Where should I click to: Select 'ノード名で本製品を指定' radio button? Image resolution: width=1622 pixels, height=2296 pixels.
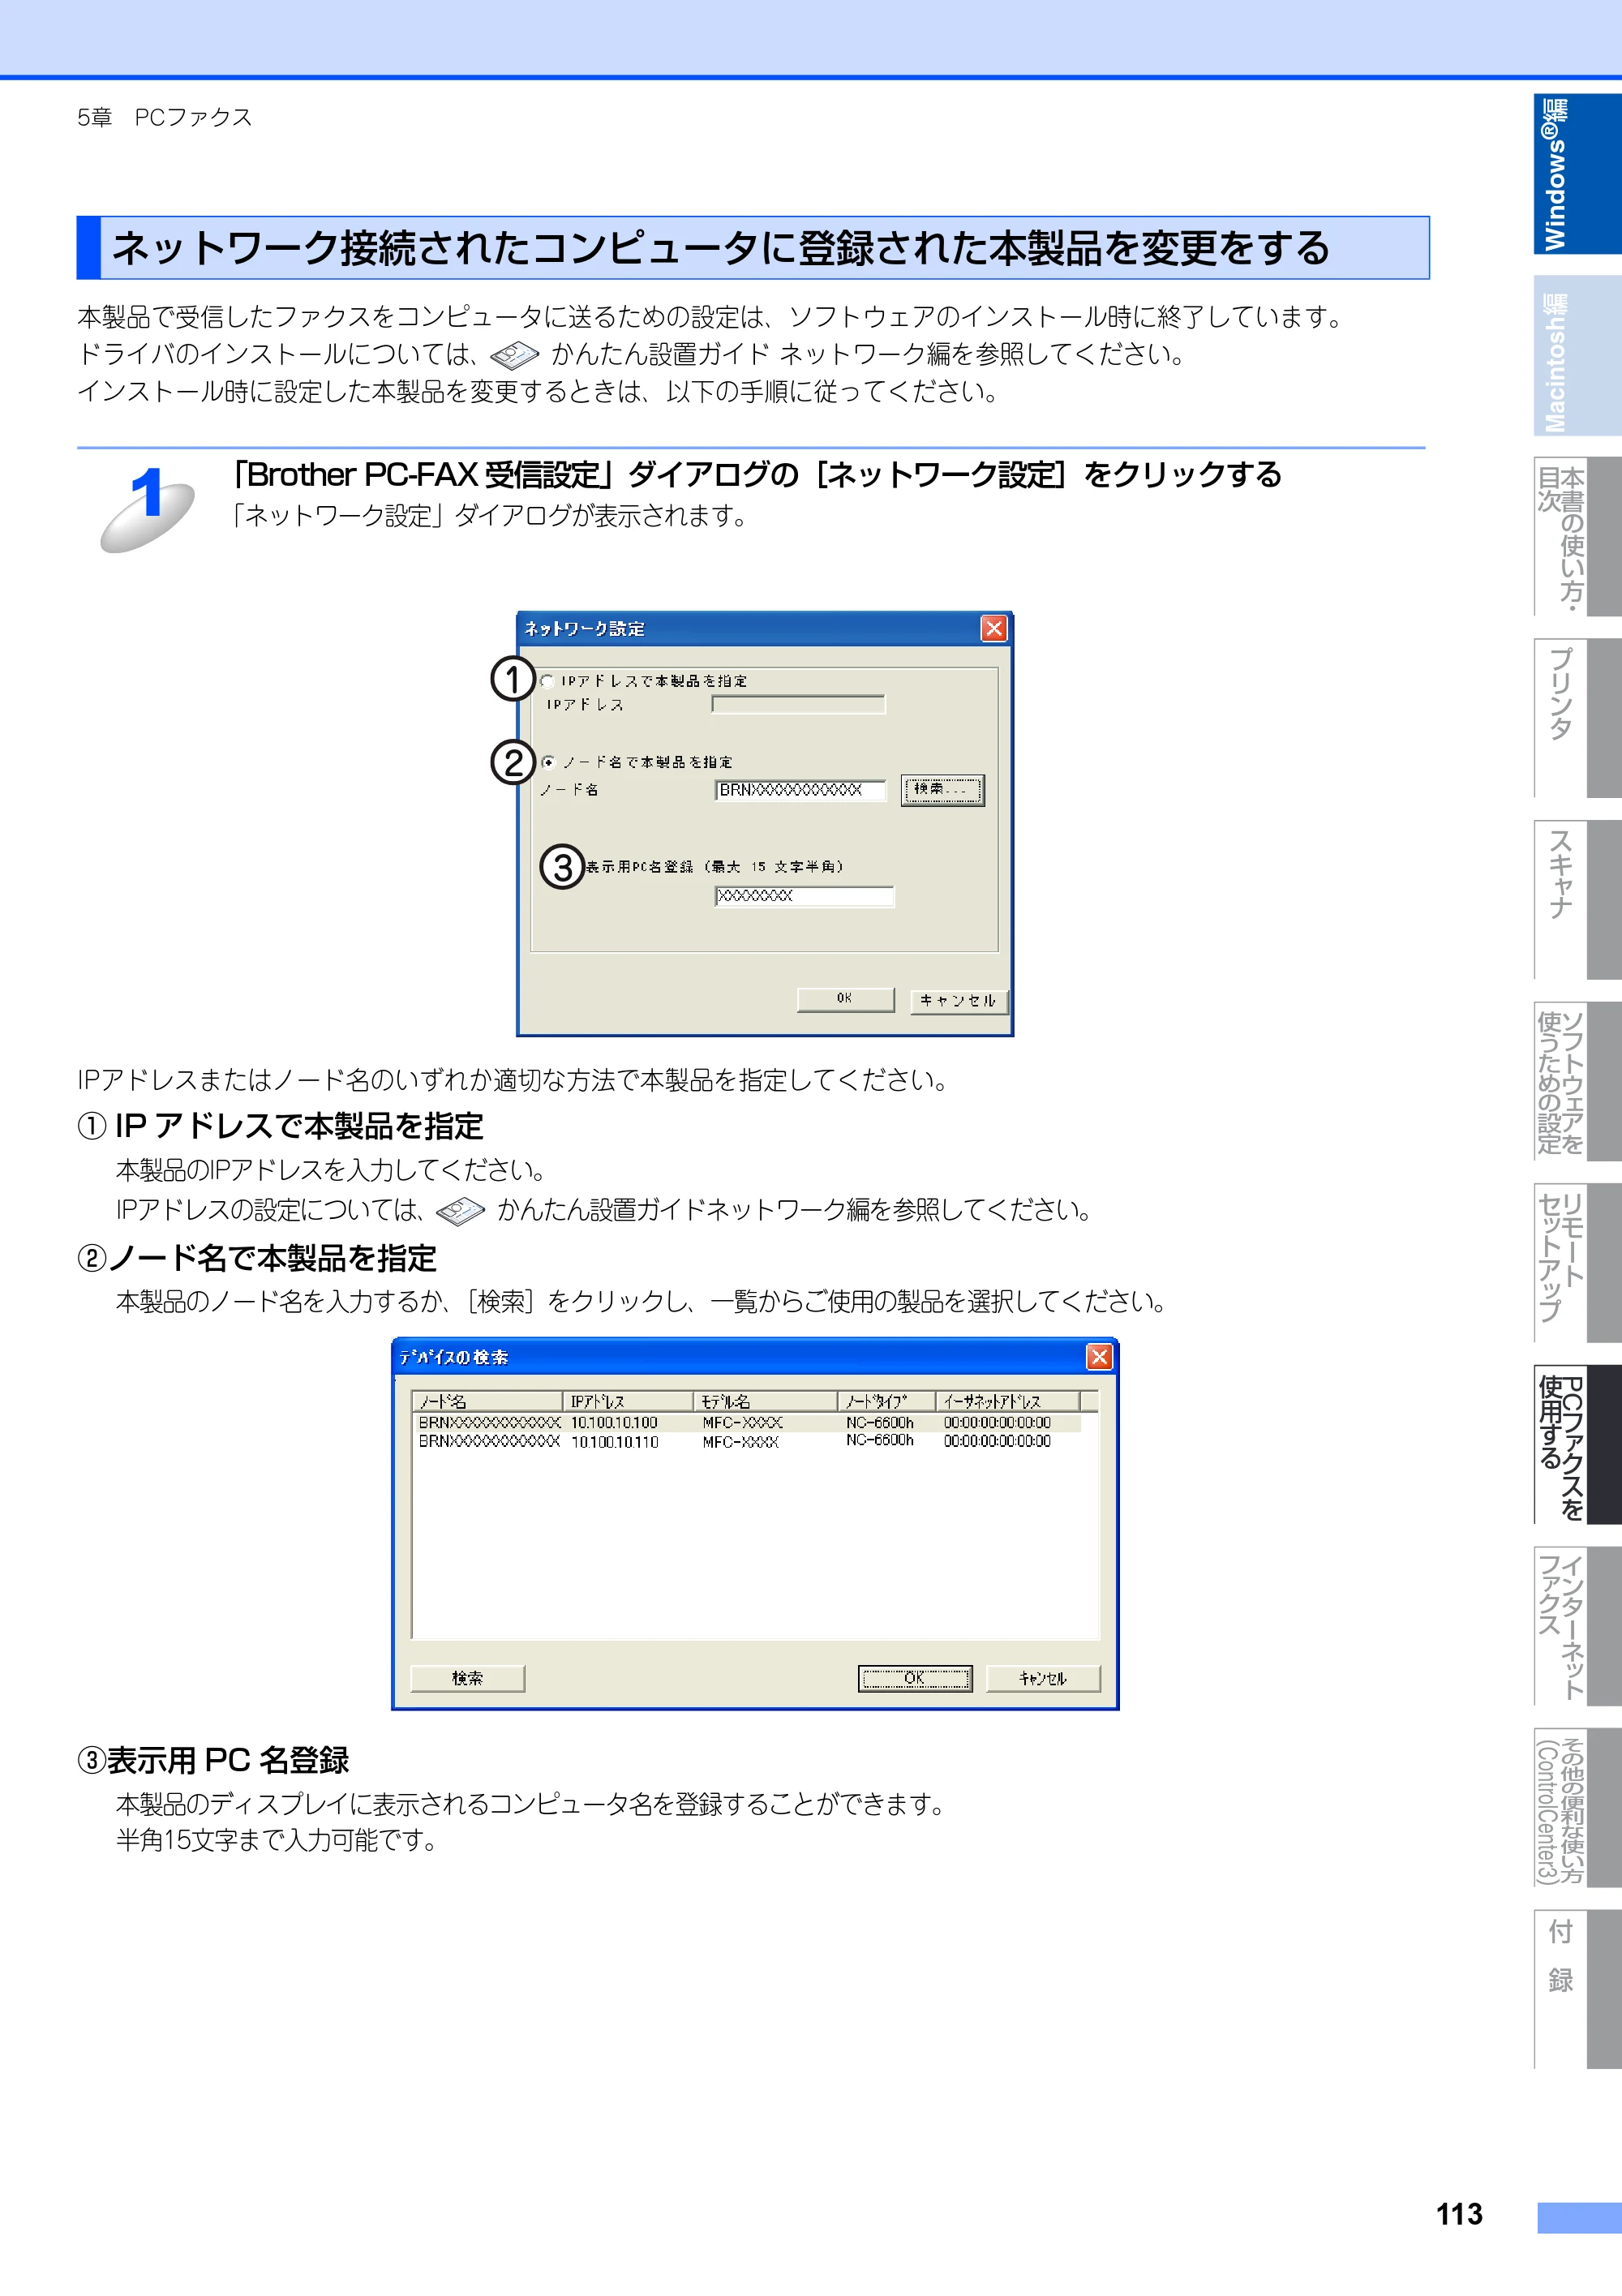coord(548,762)
